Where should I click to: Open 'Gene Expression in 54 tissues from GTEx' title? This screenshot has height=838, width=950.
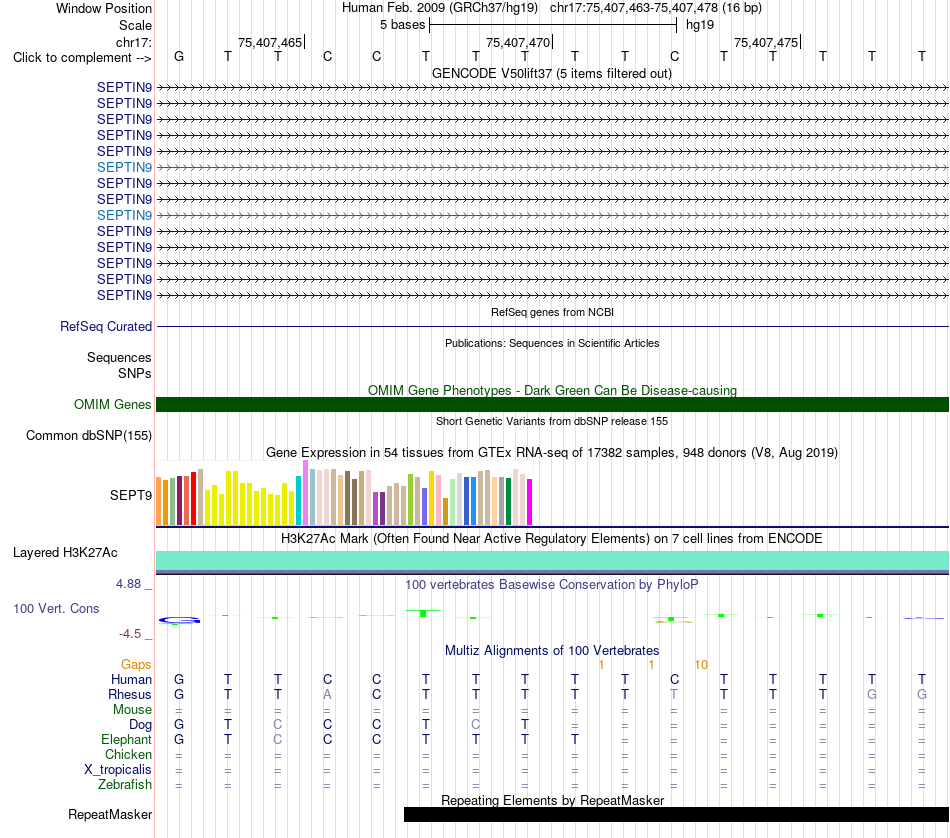point(552,453)
